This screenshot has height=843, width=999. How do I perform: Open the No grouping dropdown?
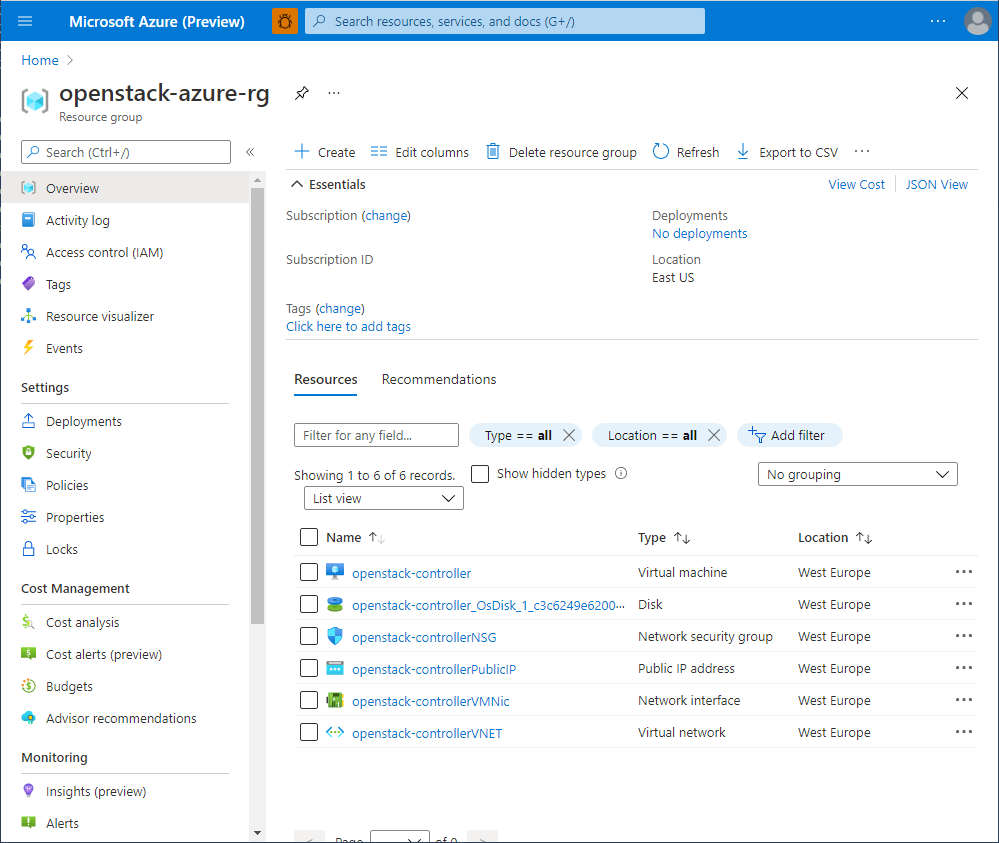pos(857,473)
